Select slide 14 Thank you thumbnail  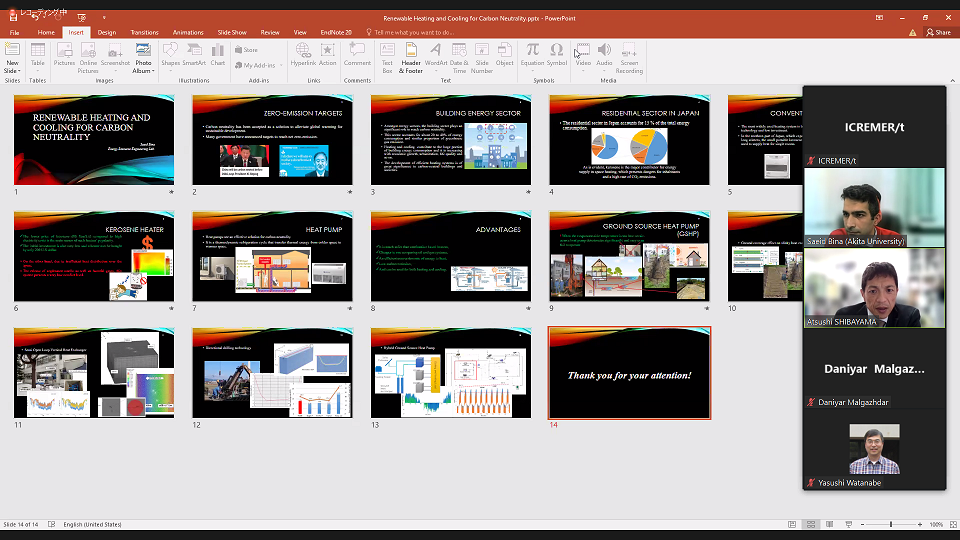point(629,373)
